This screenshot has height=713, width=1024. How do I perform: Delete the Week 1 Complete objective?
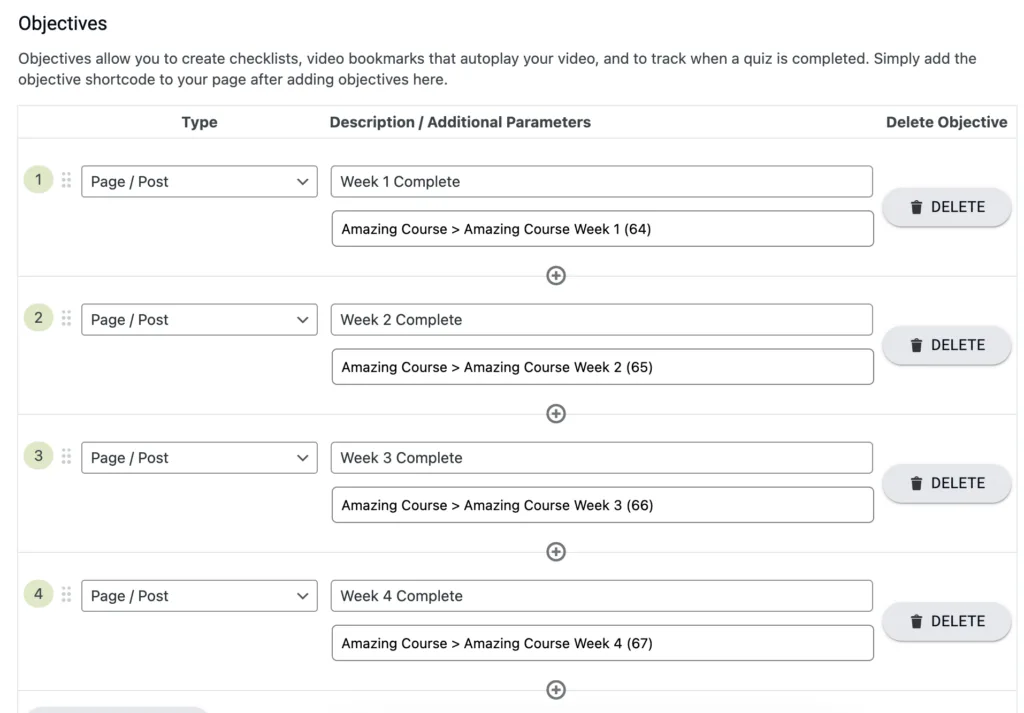pyautogui.click(x=946, y=207)
